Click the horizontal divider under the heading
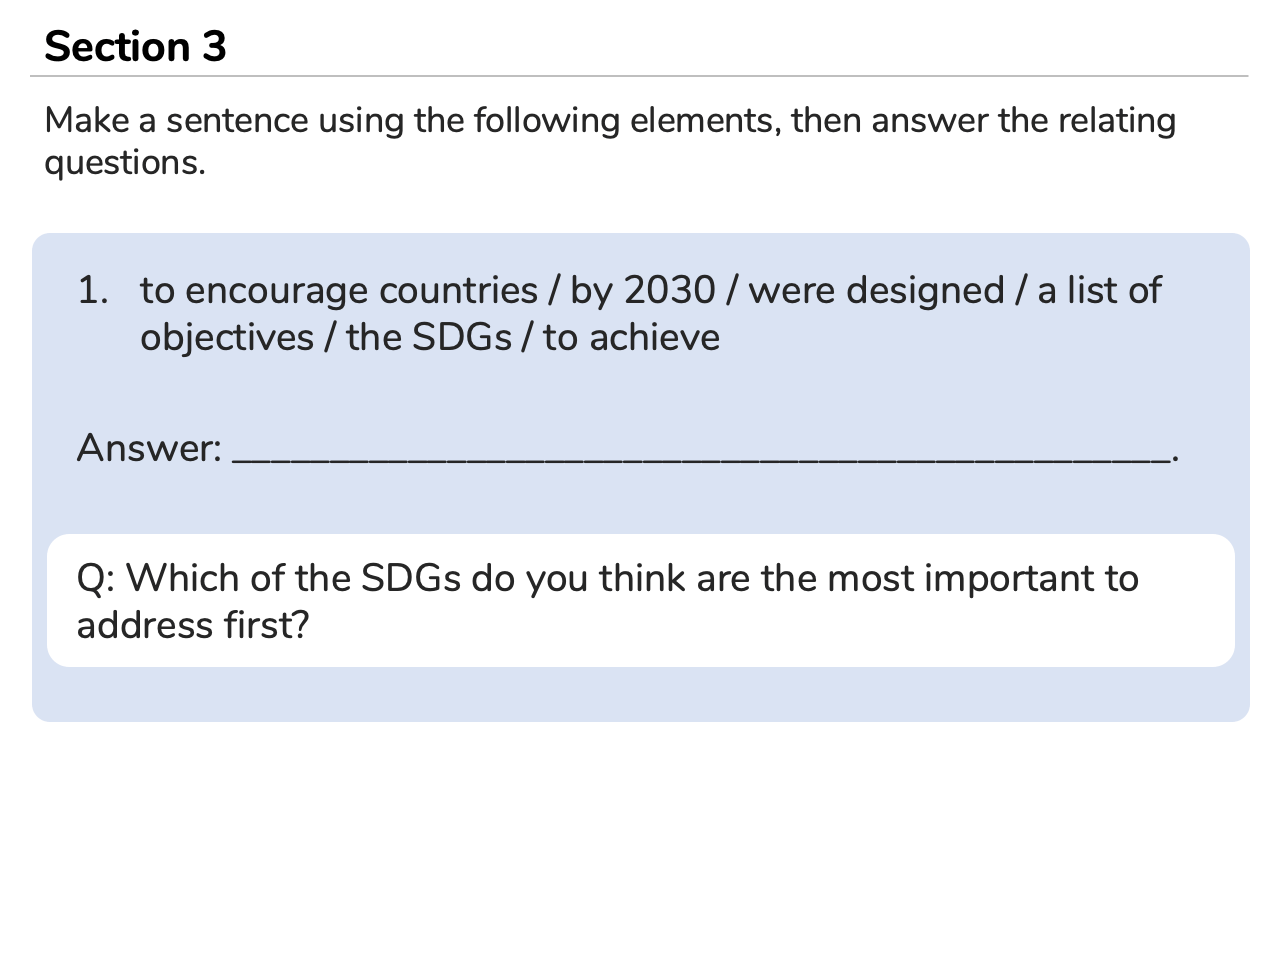 pos(640,76)
